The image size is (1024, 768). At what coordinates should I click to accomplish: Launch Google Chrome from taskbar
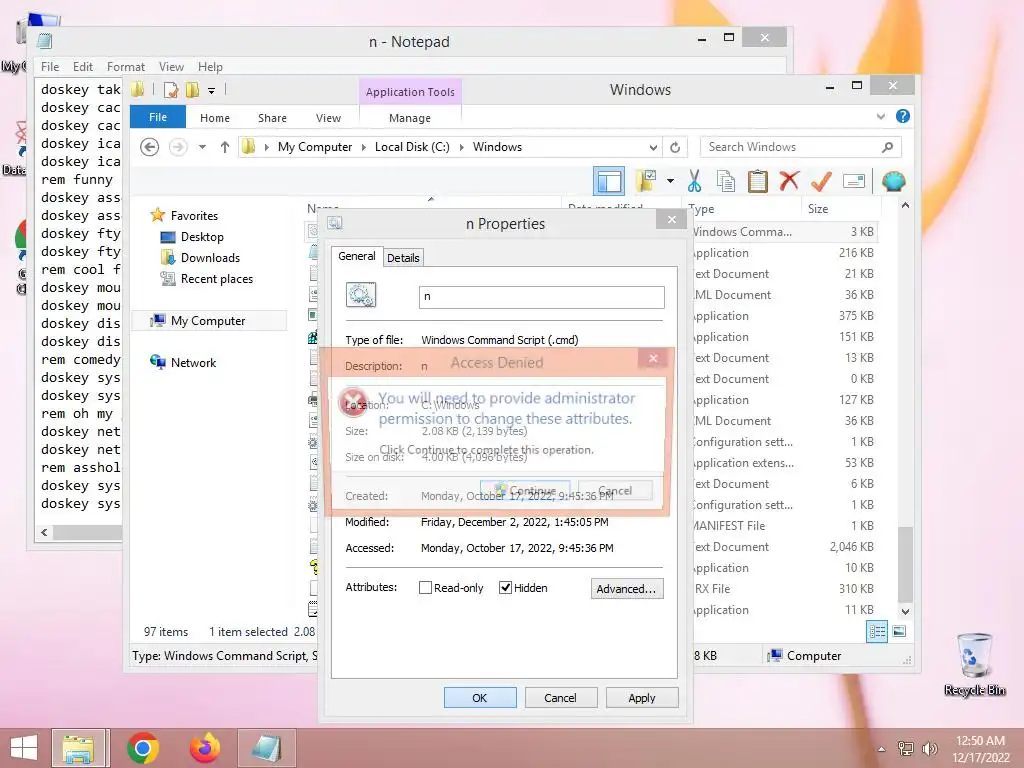pos(143,748)
